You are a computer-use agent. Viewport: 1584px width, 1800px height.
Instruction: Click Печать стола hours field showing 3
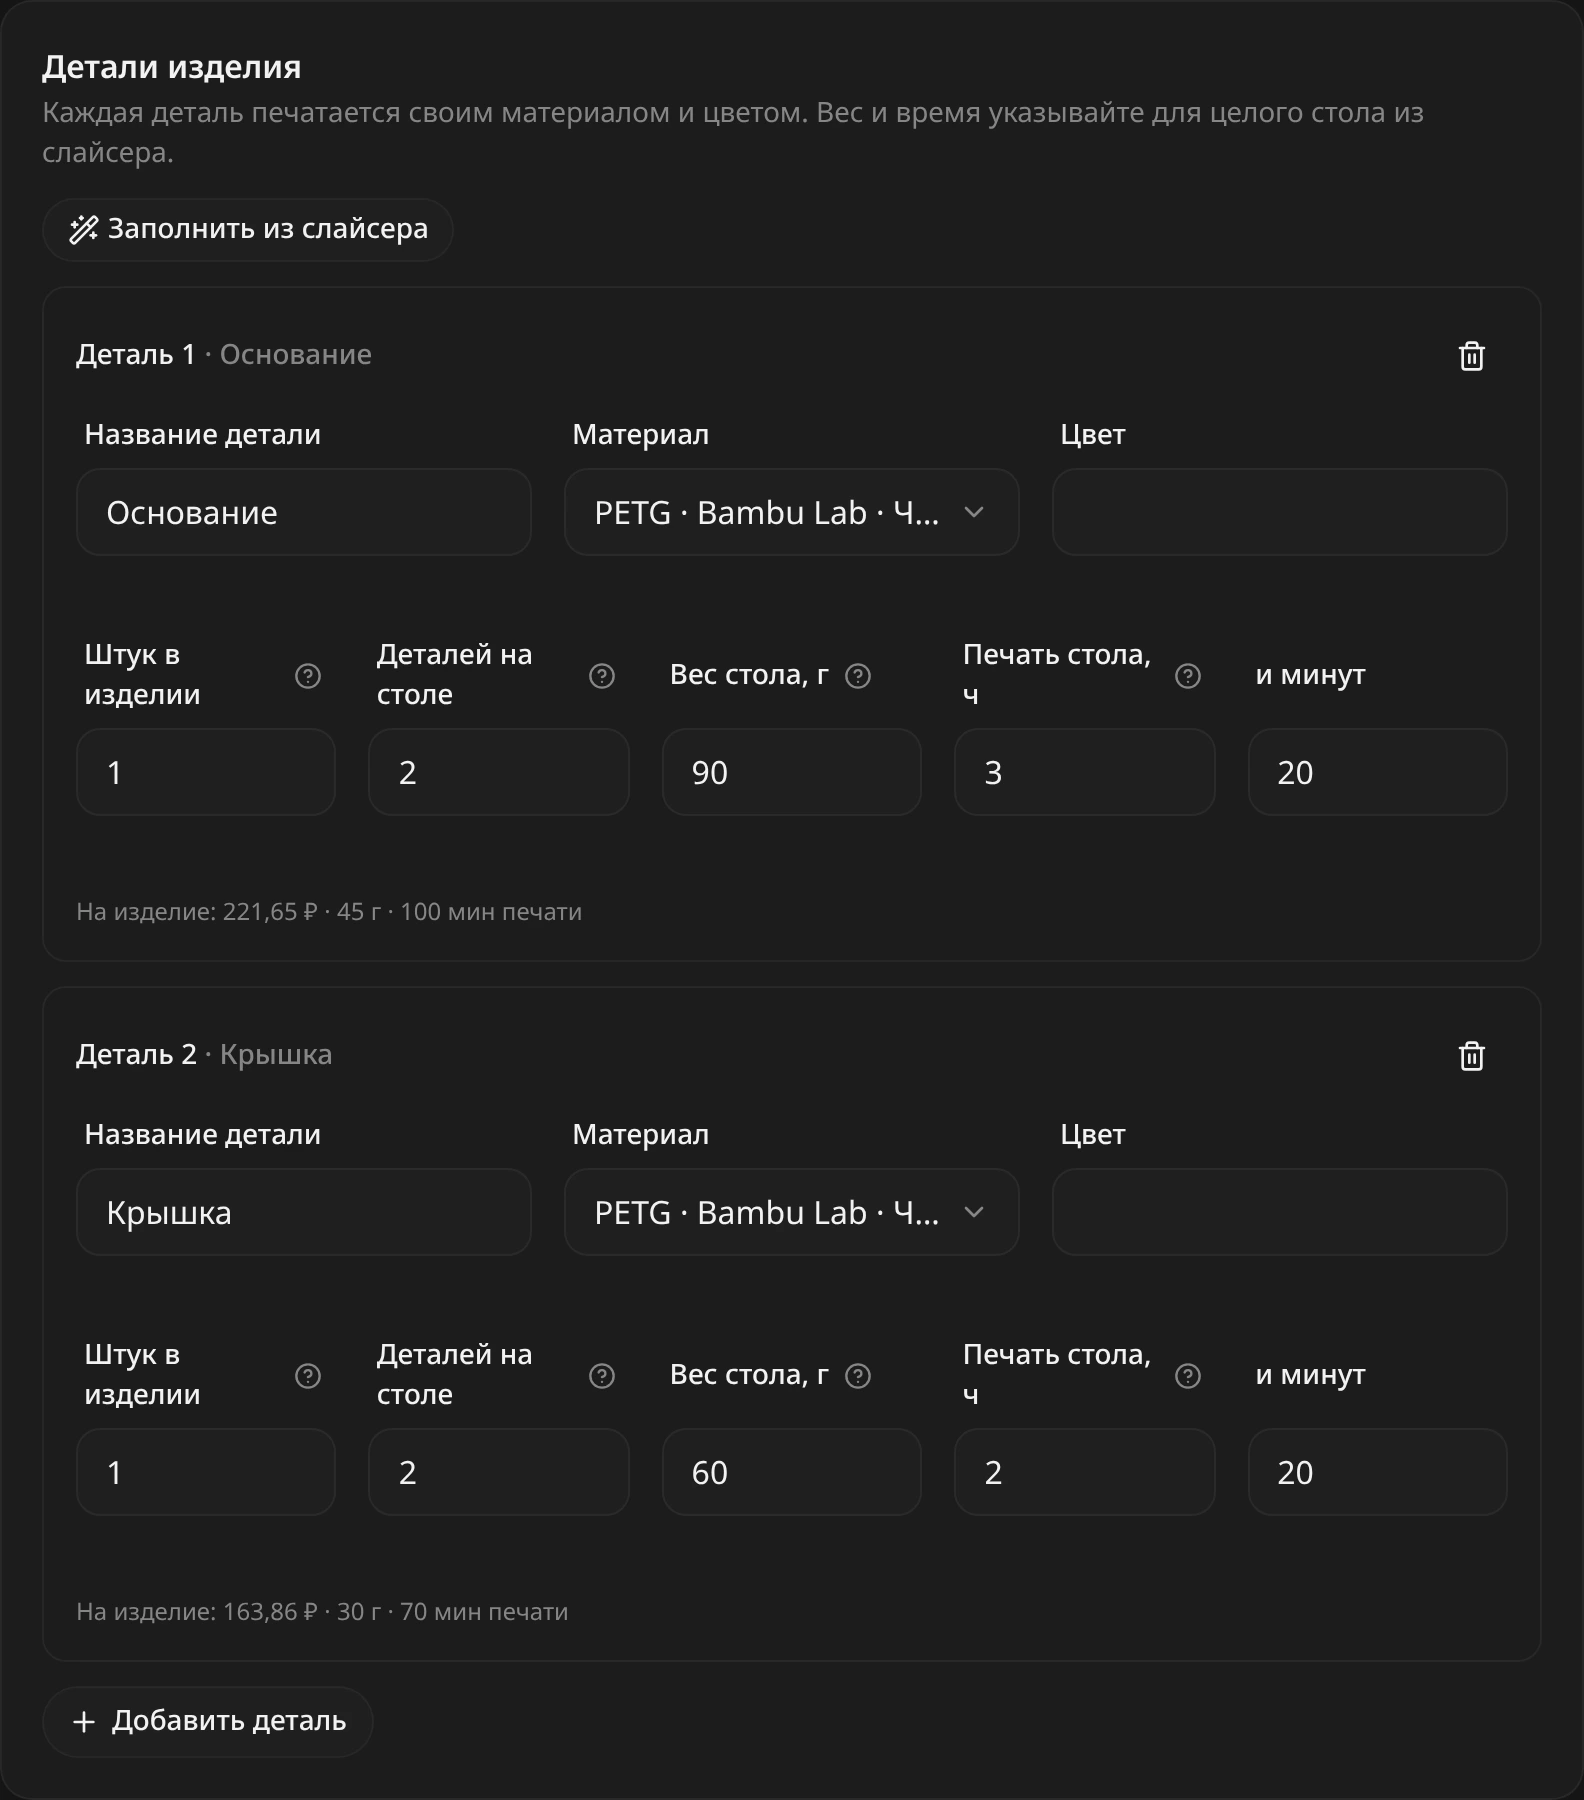pyautogui.click(x=1085, y=772)
